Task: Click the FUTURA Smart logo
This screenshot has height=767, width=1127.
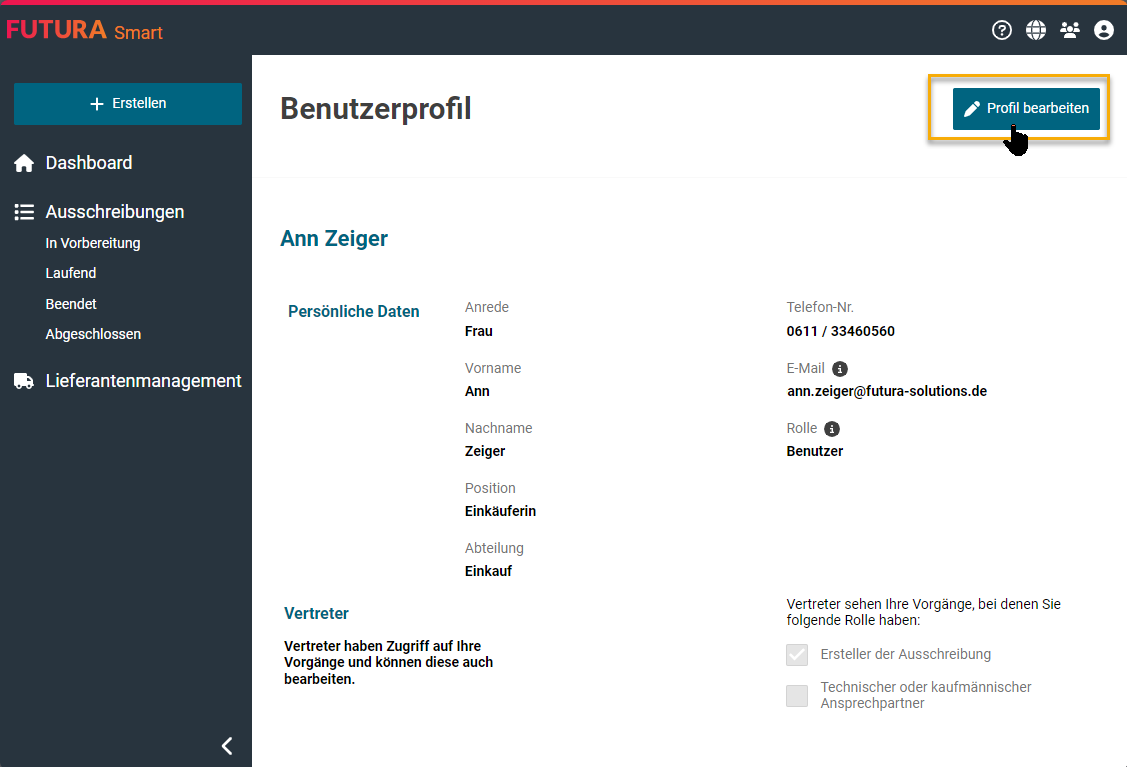Action: (x=85, y=30)
